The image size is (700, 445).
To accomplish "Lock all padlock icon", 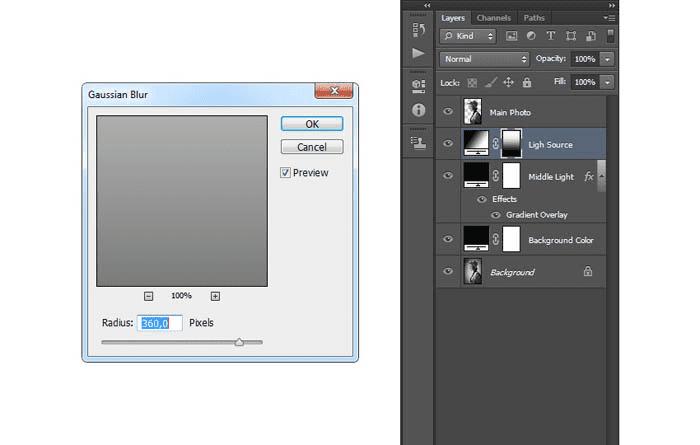I will click(x=527, y=82).
